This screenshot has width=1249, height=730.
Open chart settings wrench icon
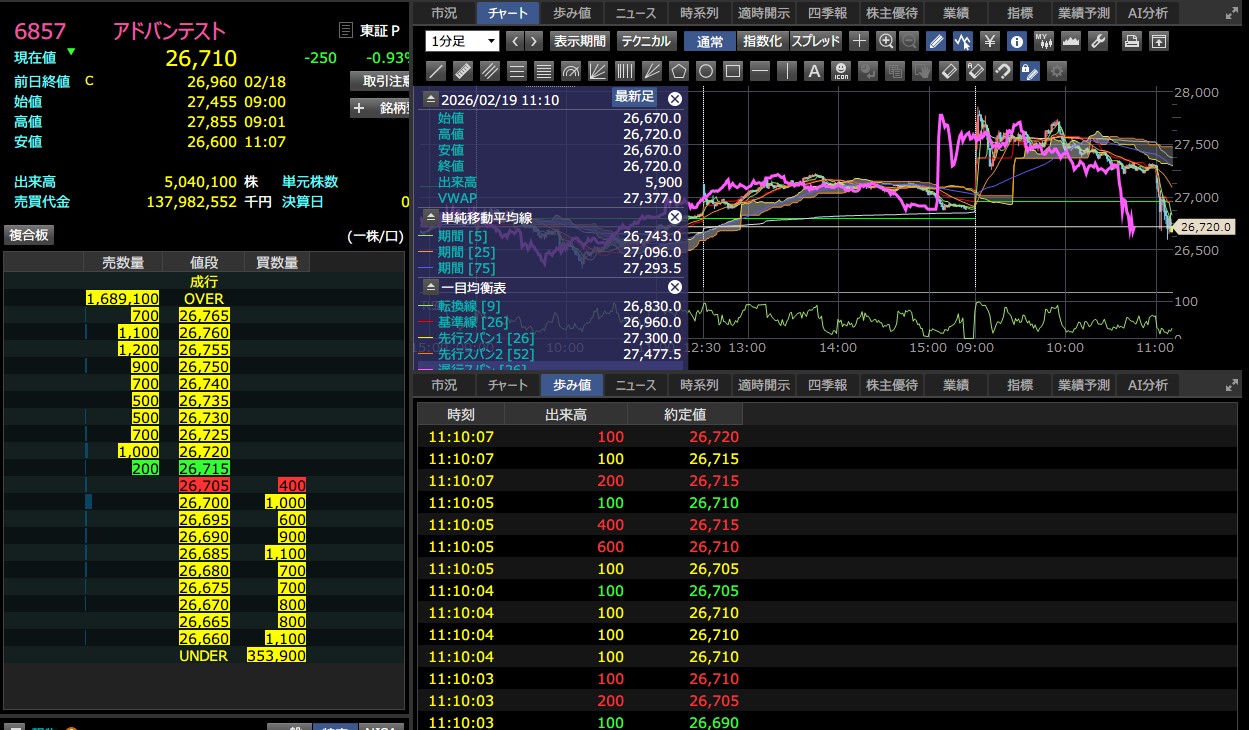tap(1097, 41)
